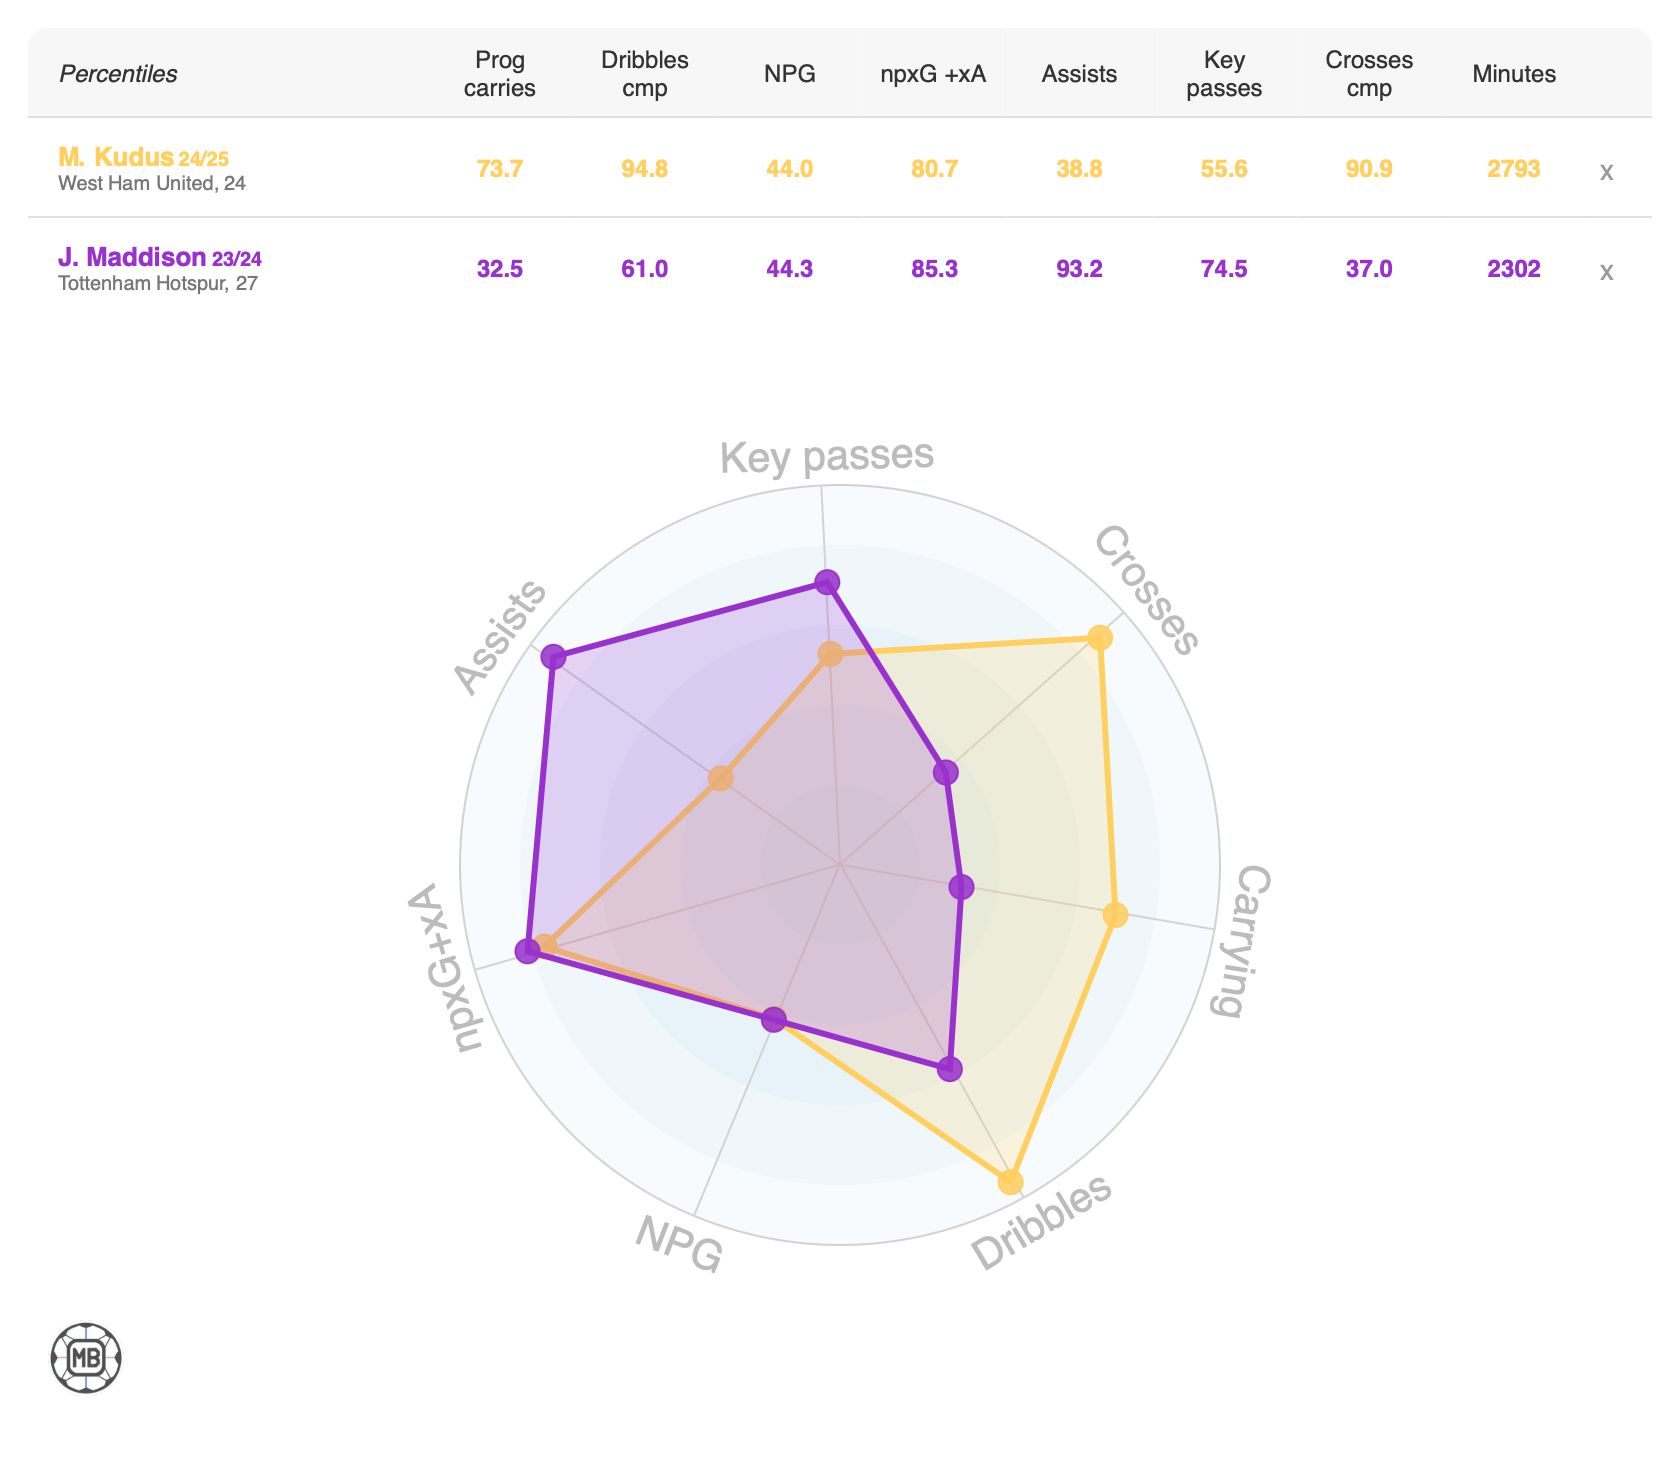Select Maddison's purple NPG data point

click(x=773, y=1019)
